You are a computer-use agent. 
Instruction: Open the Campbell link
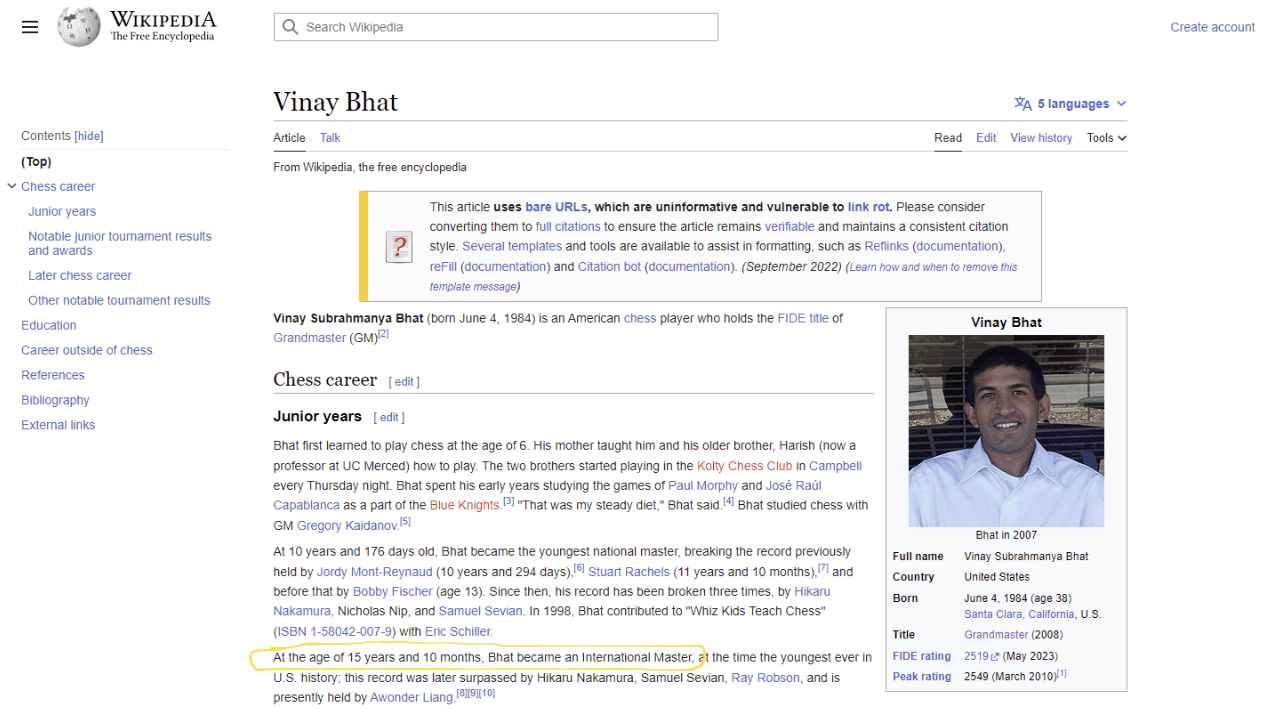point(835,466)
